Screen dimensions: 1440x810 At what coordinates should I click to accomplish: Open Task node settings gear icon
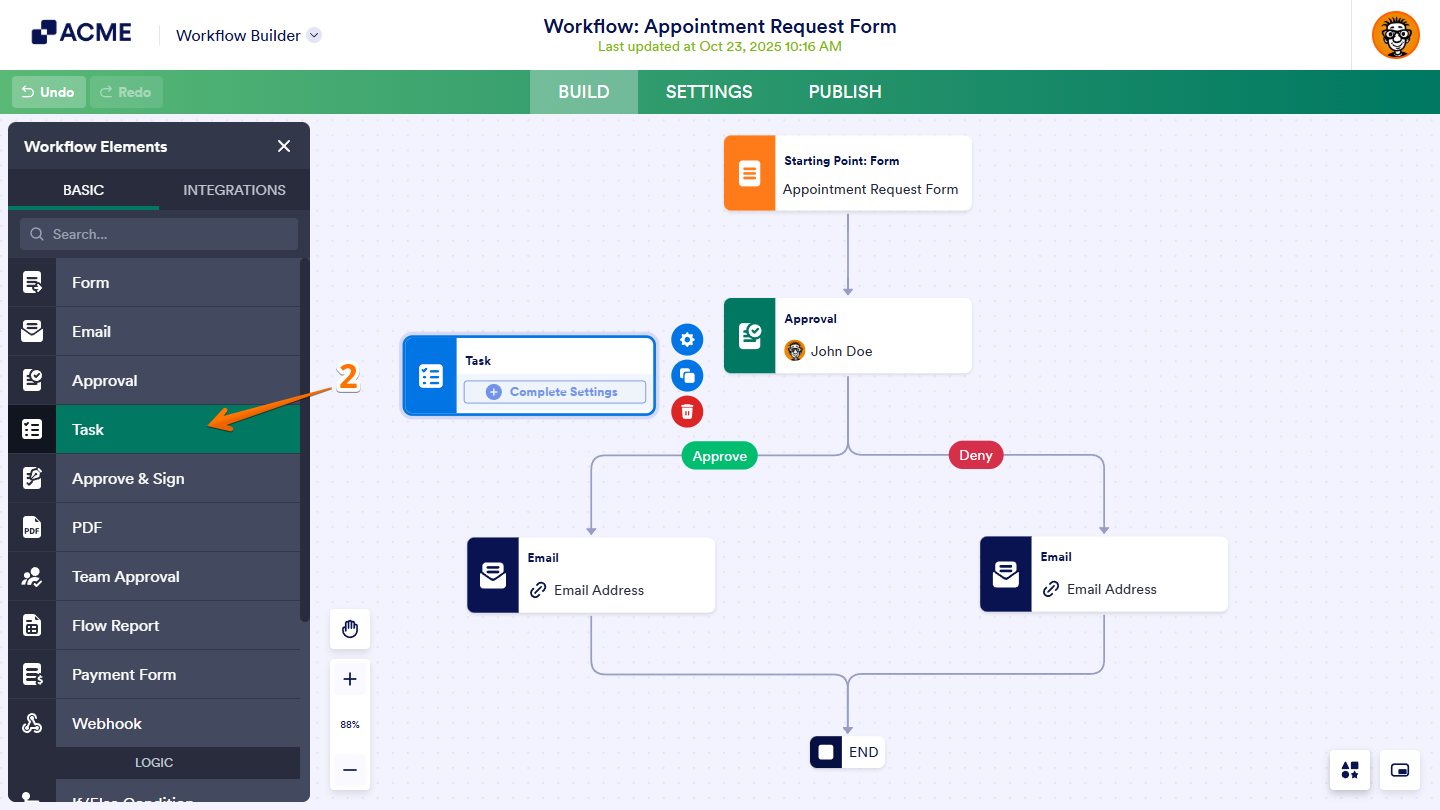coord(687,340)
